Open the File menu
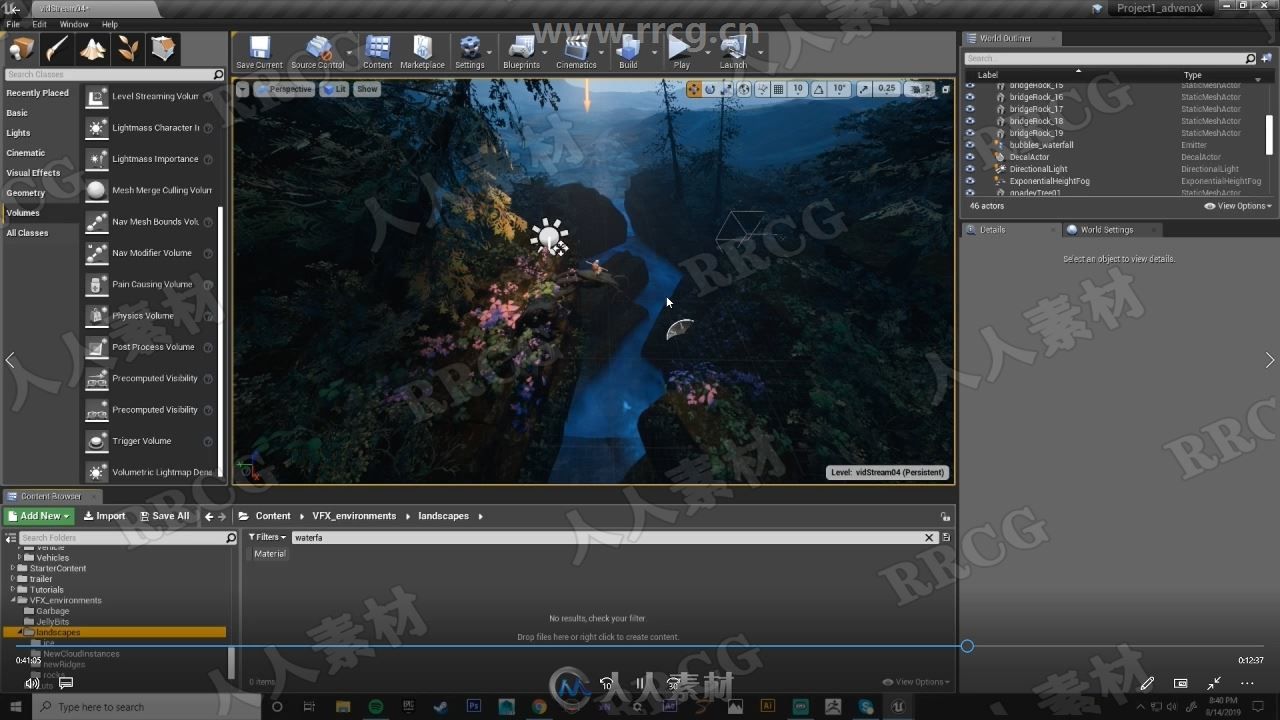This screenshot has height=720, width=1280. pyautogui.click(x=13, y=24)
